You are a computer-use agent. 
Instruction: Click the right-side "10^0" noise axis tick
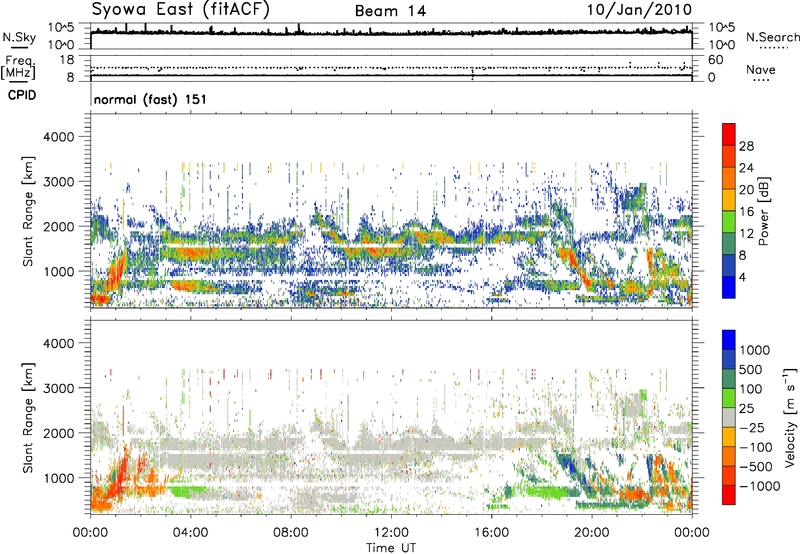point(721,45)
